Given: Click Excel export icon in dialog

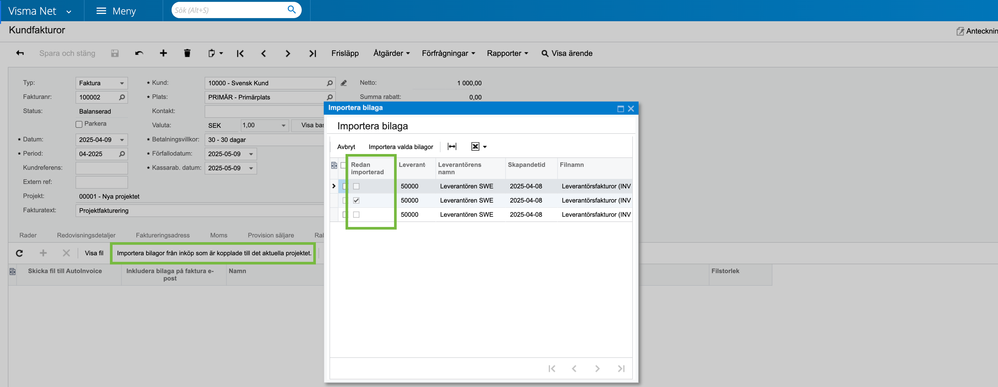Looking at the screenshot, I should pos(475,146).
